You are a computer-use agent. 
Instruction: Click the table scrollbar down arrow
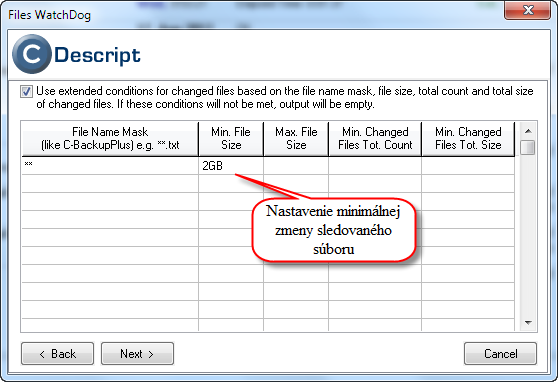tap(528, 323)
